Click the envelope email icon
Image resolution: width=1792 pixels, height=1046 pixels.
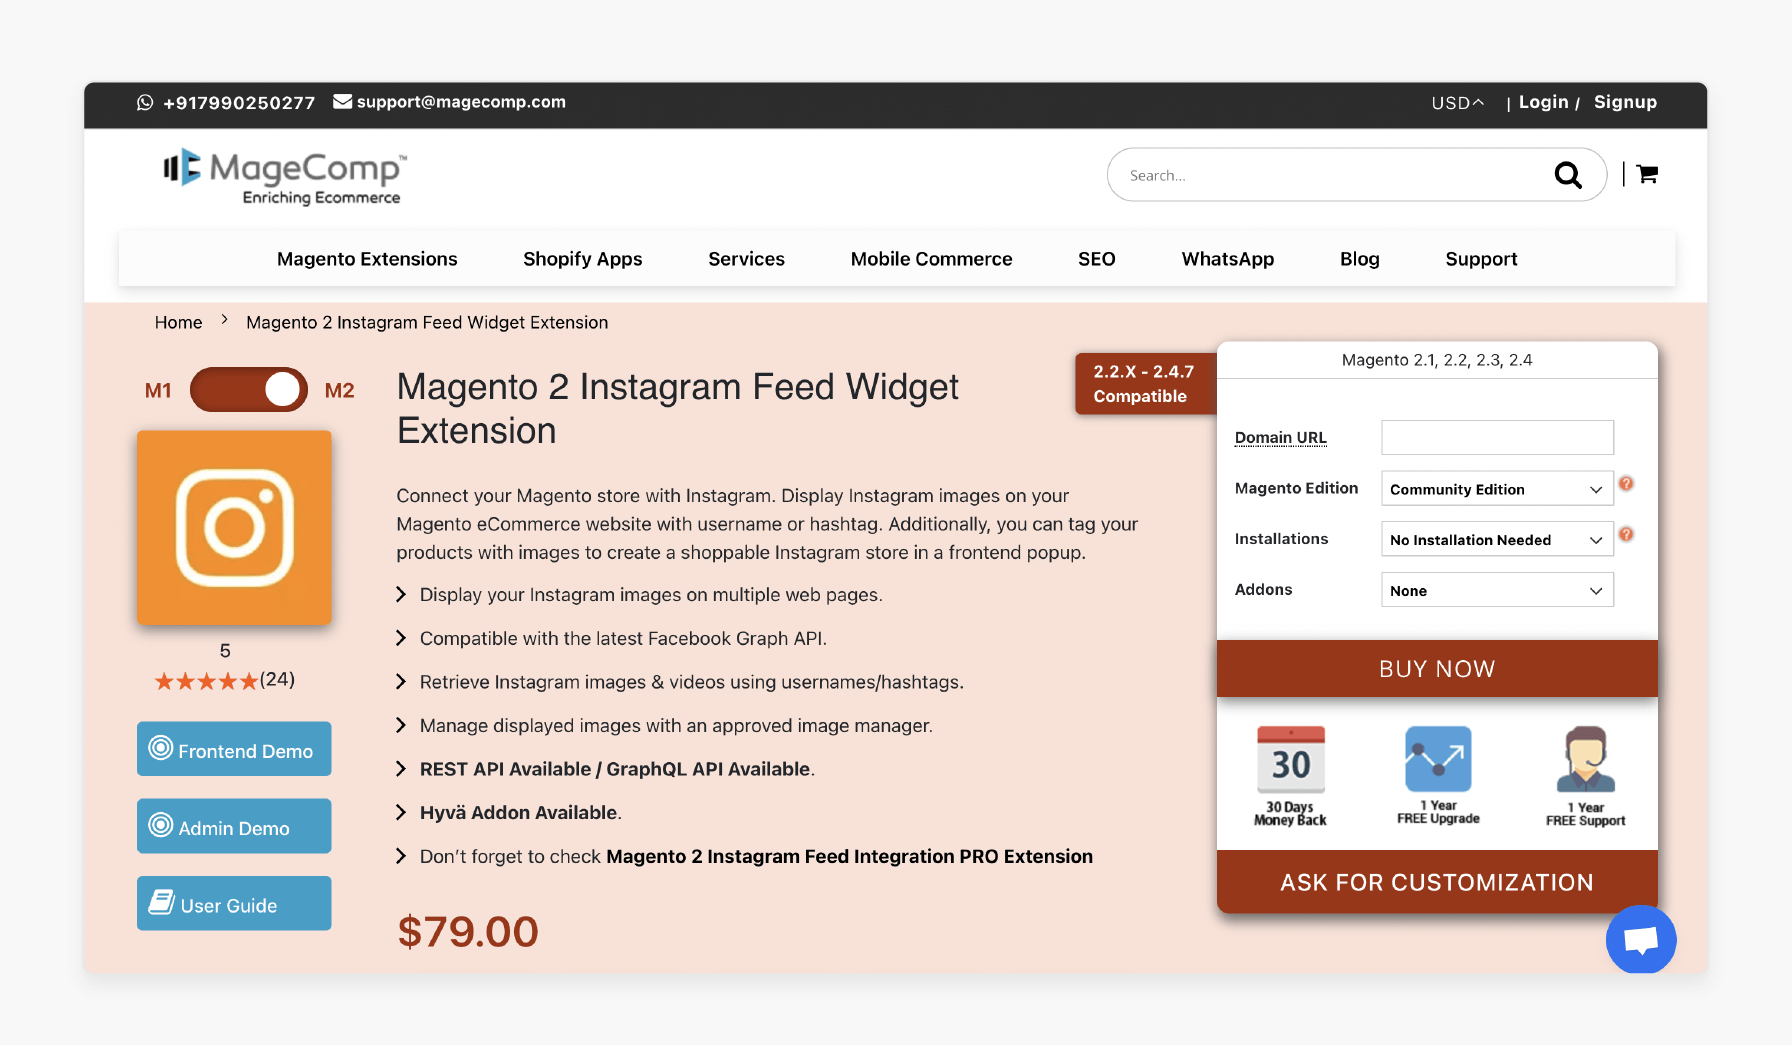coord(342,101)
